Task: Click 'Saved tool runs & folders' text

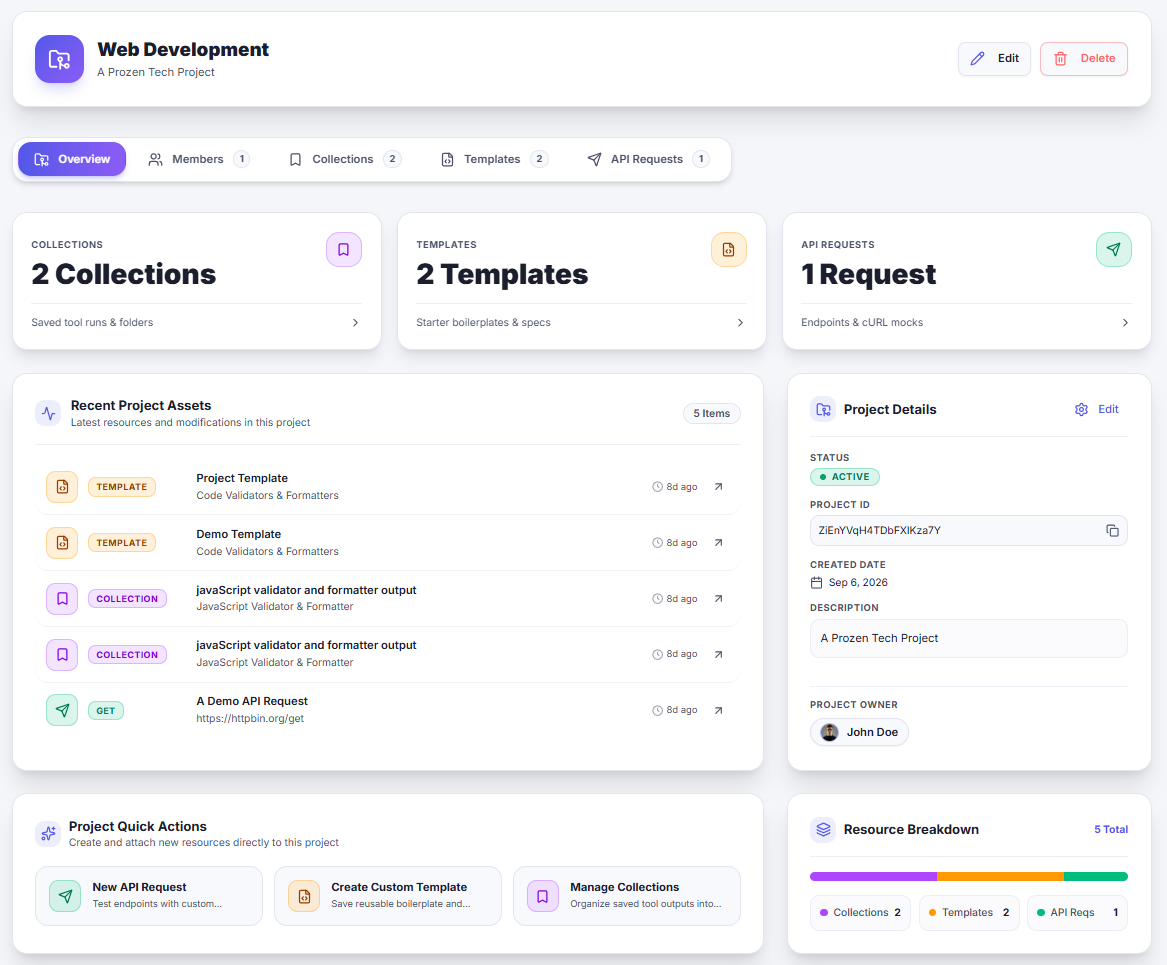Action: point(92,322)
